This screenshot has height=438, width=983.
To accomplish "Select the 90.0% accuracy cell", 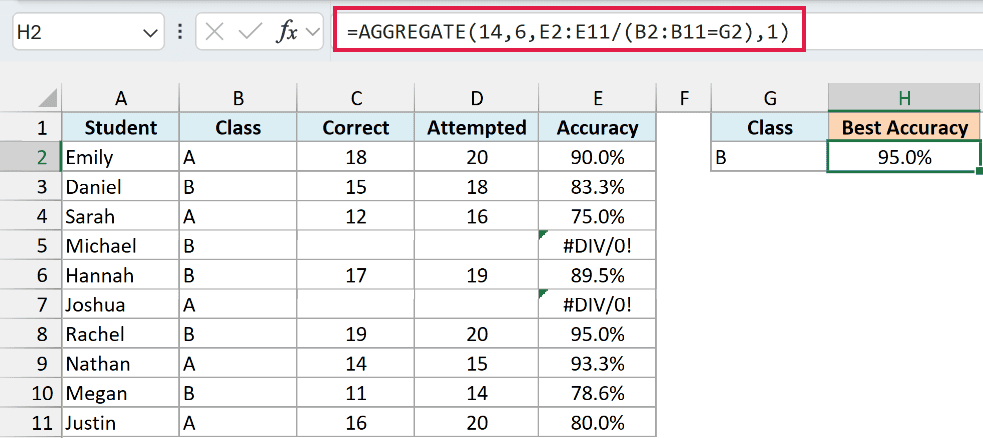I will click(597, 157).
